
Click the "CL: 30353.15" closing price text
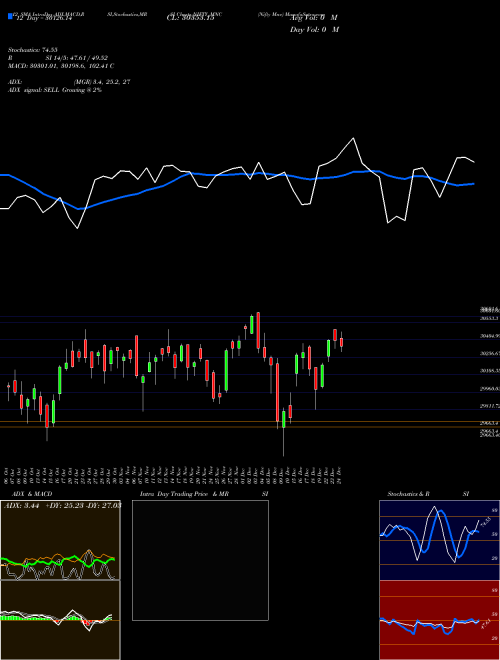(x=191, y=18)
